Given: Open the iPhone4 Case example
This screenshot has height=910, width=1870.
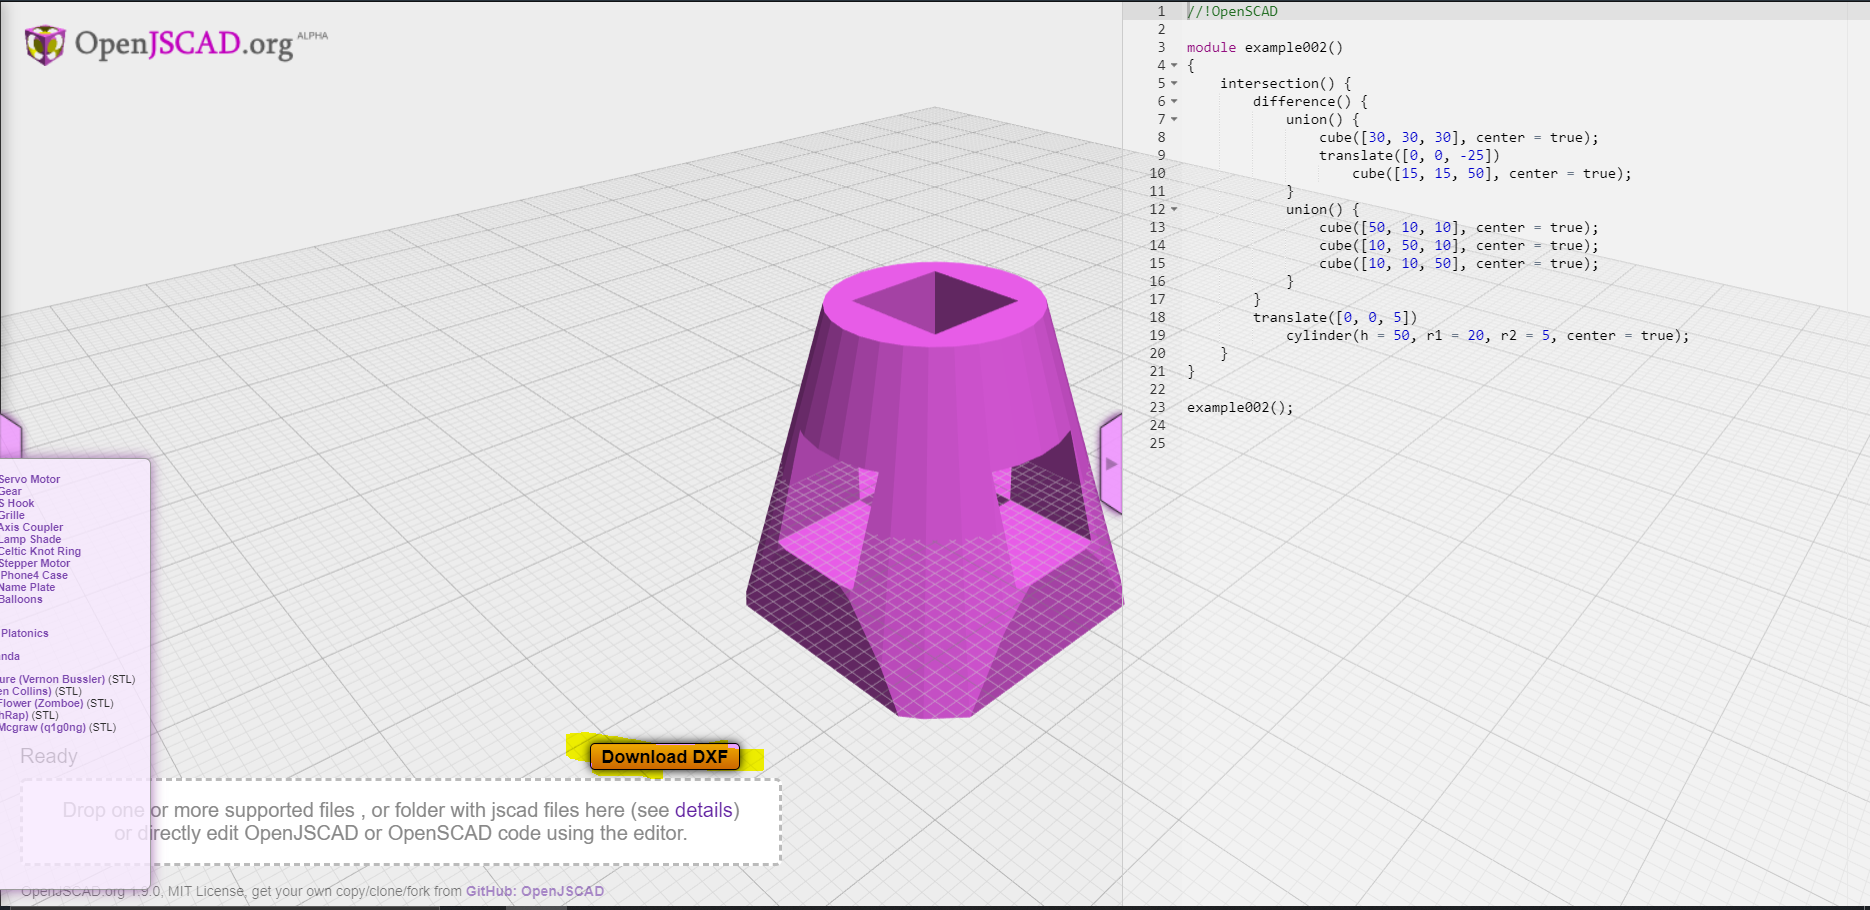Looking at the screenshot, I should pyautogui.click(x=36, y=575).
